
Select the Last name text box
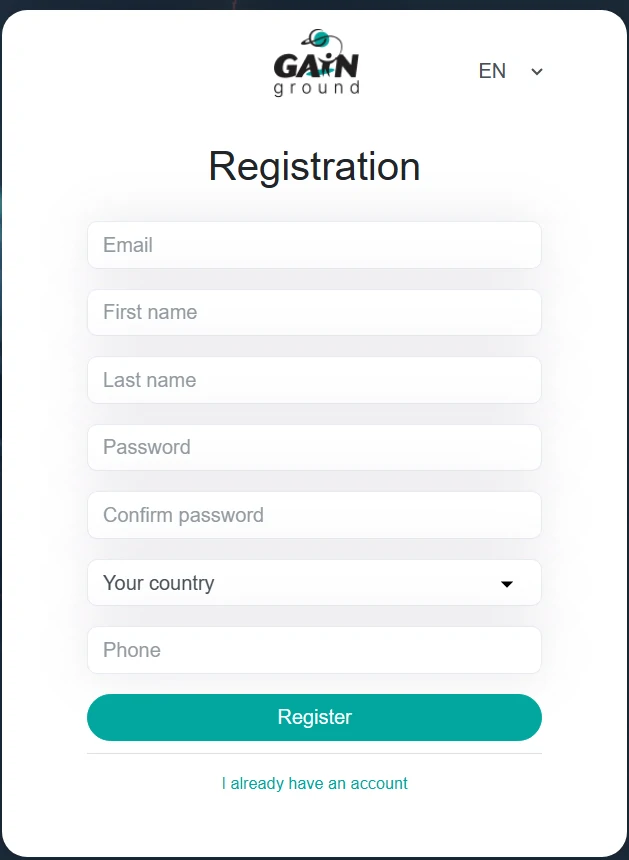click(x=314, y=380)
